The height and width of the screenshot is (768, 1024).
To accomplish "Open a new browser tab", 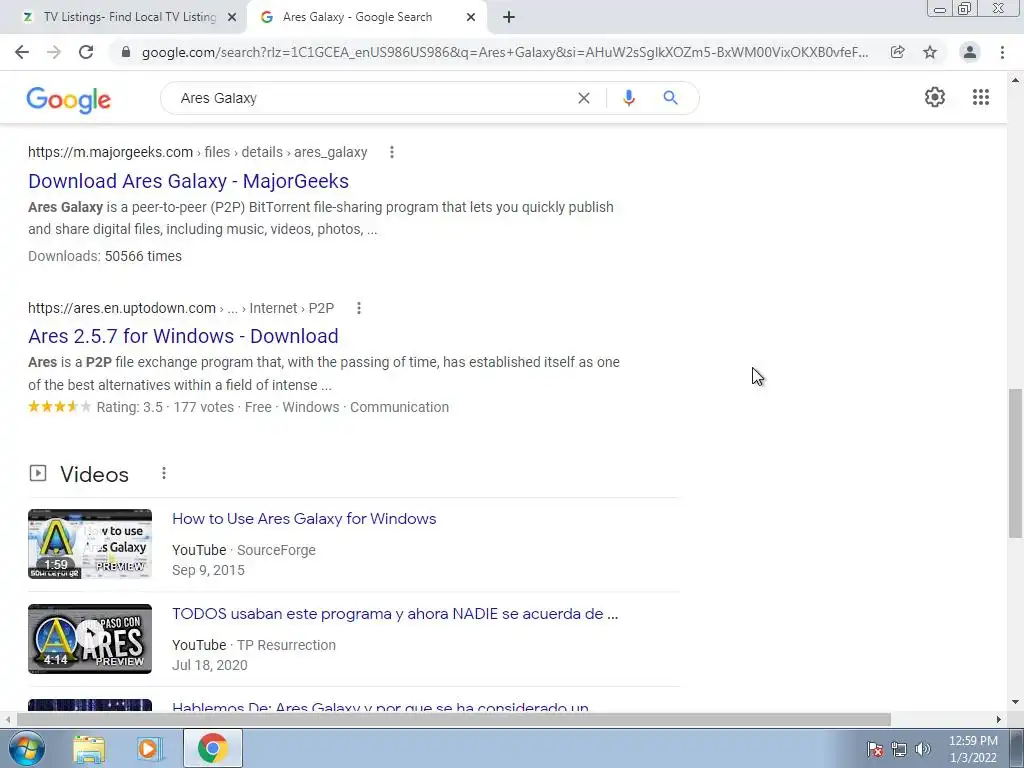I will tap(509, 18).
